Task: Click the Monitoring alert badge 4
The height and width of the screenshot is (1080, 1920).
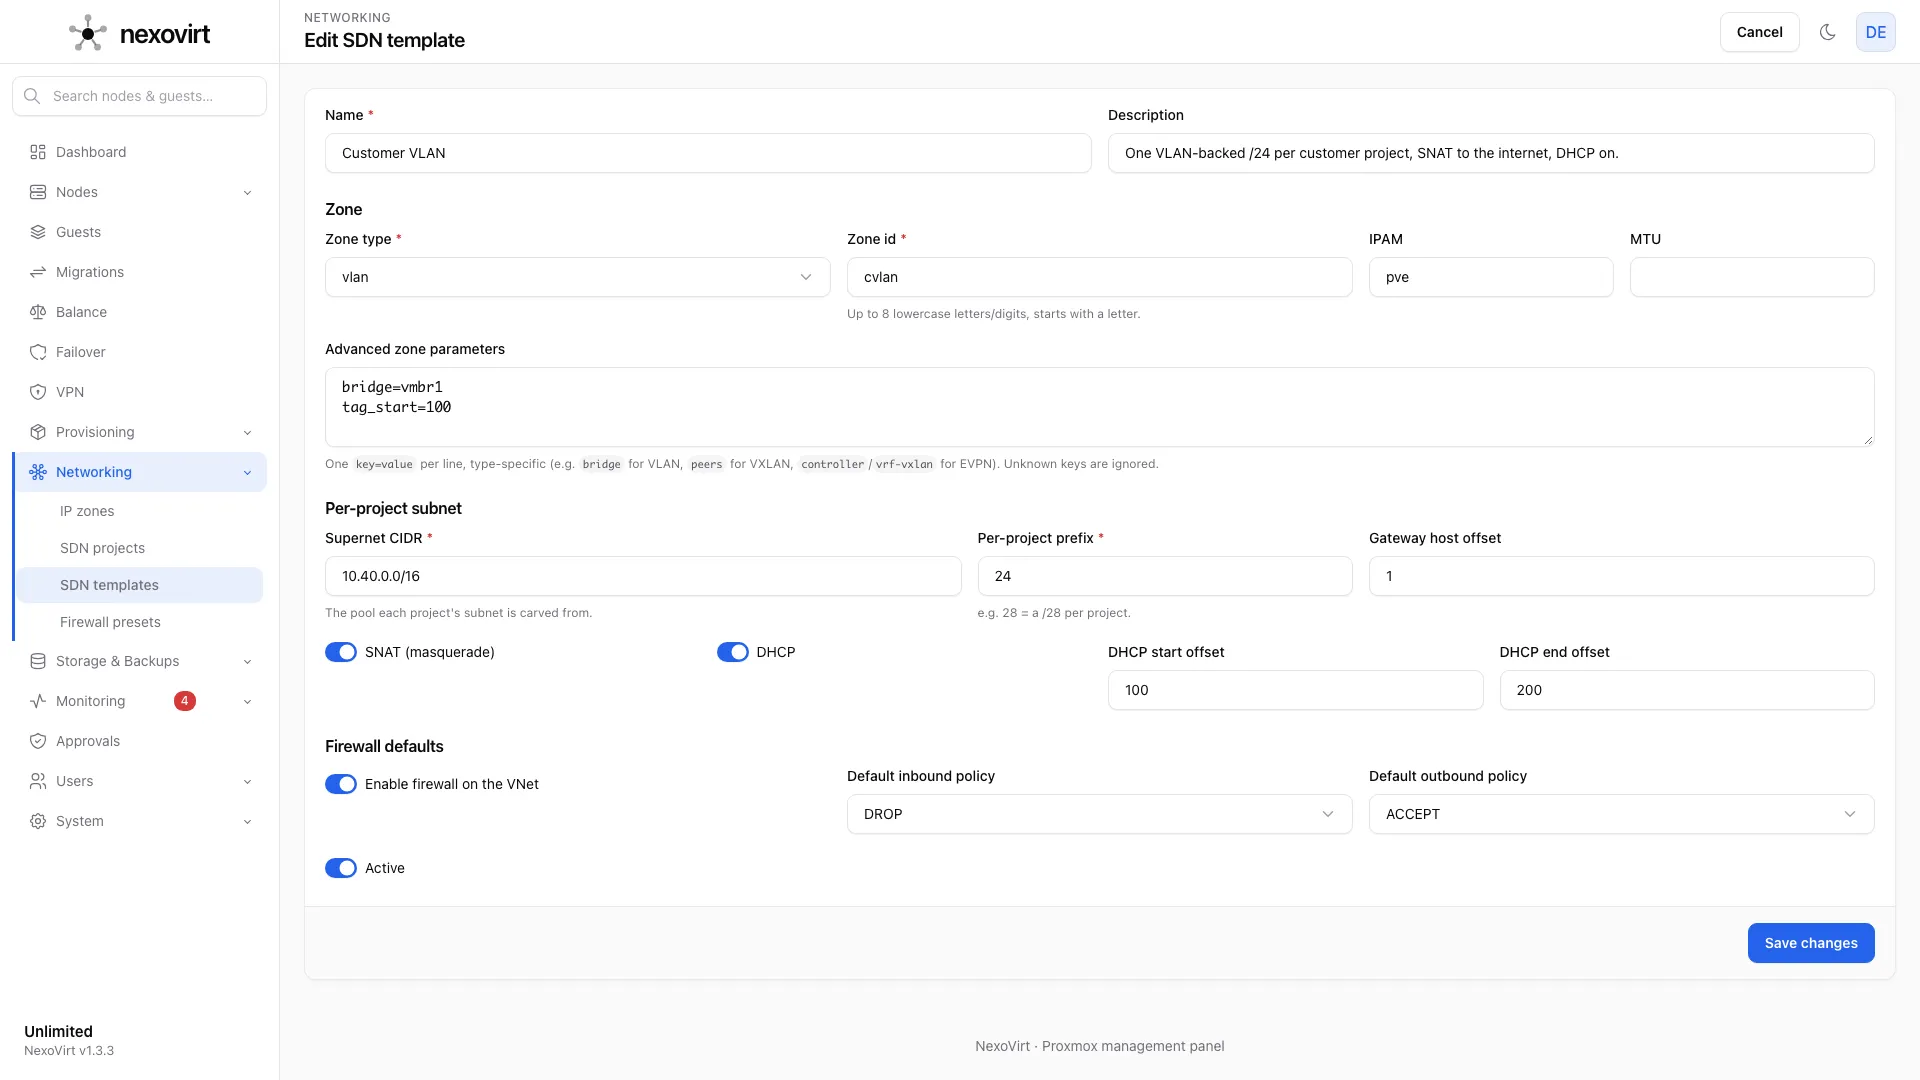Action: [185, 701]
